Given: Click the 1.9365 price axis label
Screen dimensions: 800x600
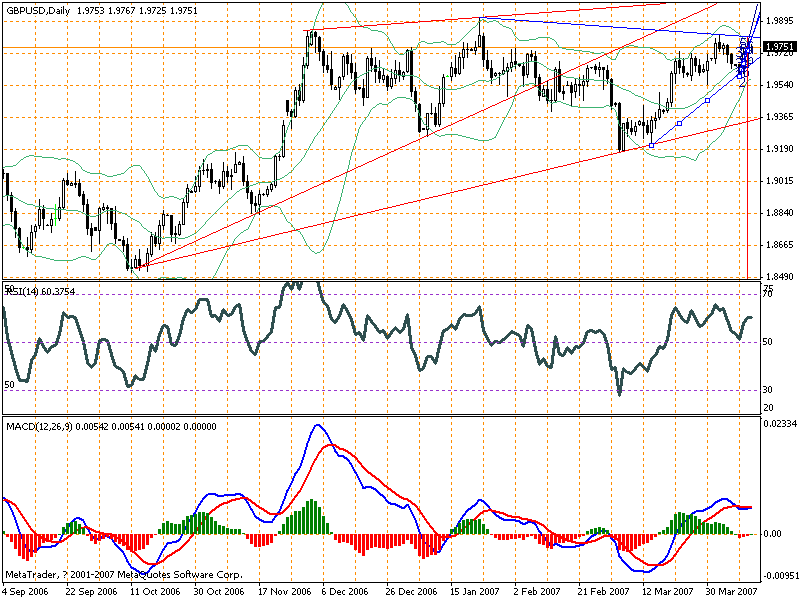Looking at the screenshot, I should (x=780, y=117).
